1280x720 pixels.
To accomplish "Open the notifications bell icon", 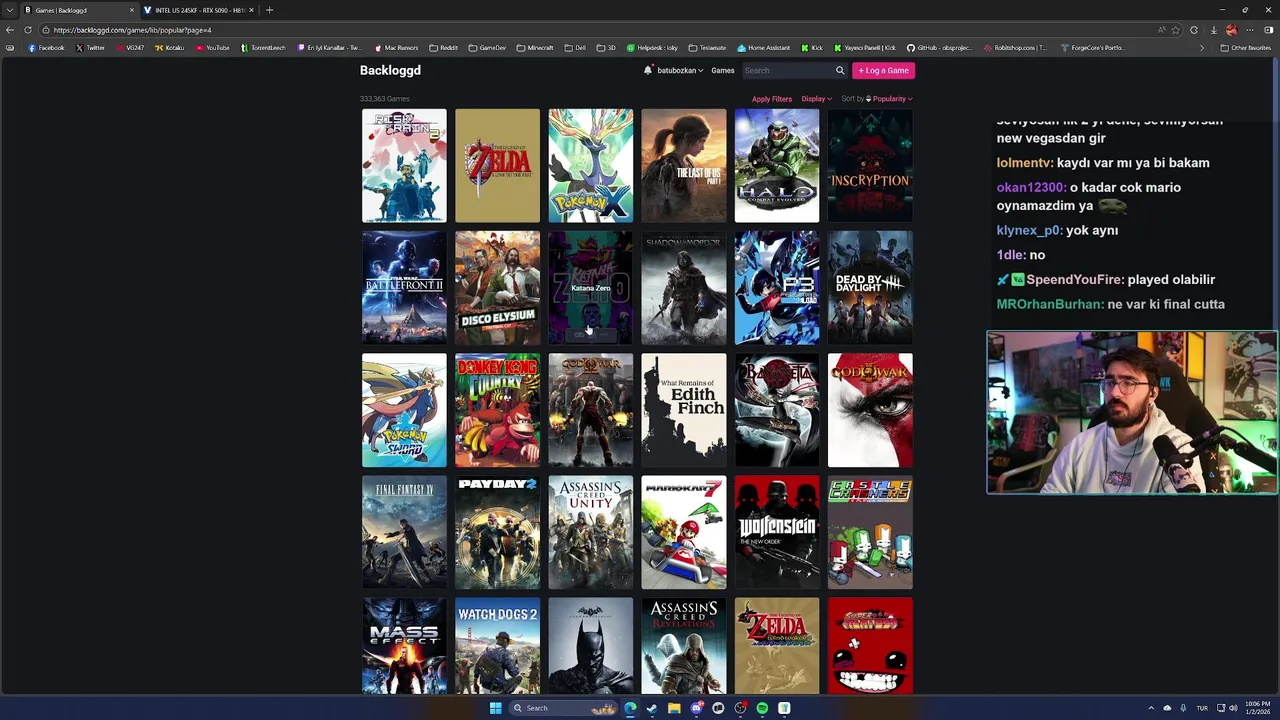I will click(x=648, y=70).
